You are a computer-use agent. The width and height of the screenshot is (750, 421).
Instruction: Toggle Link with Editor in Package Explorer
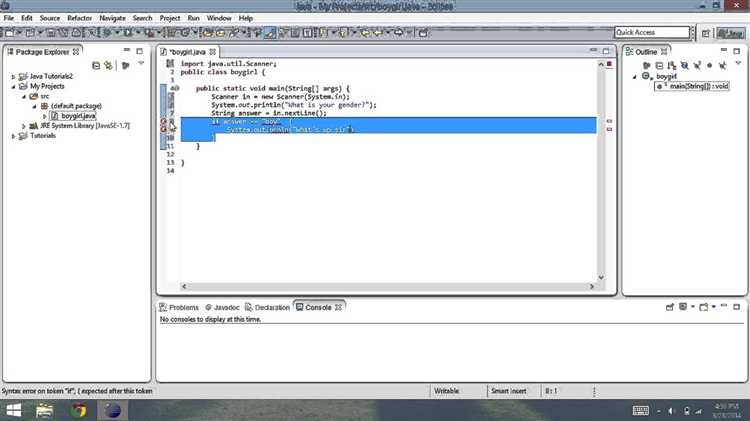coord(109,65)
